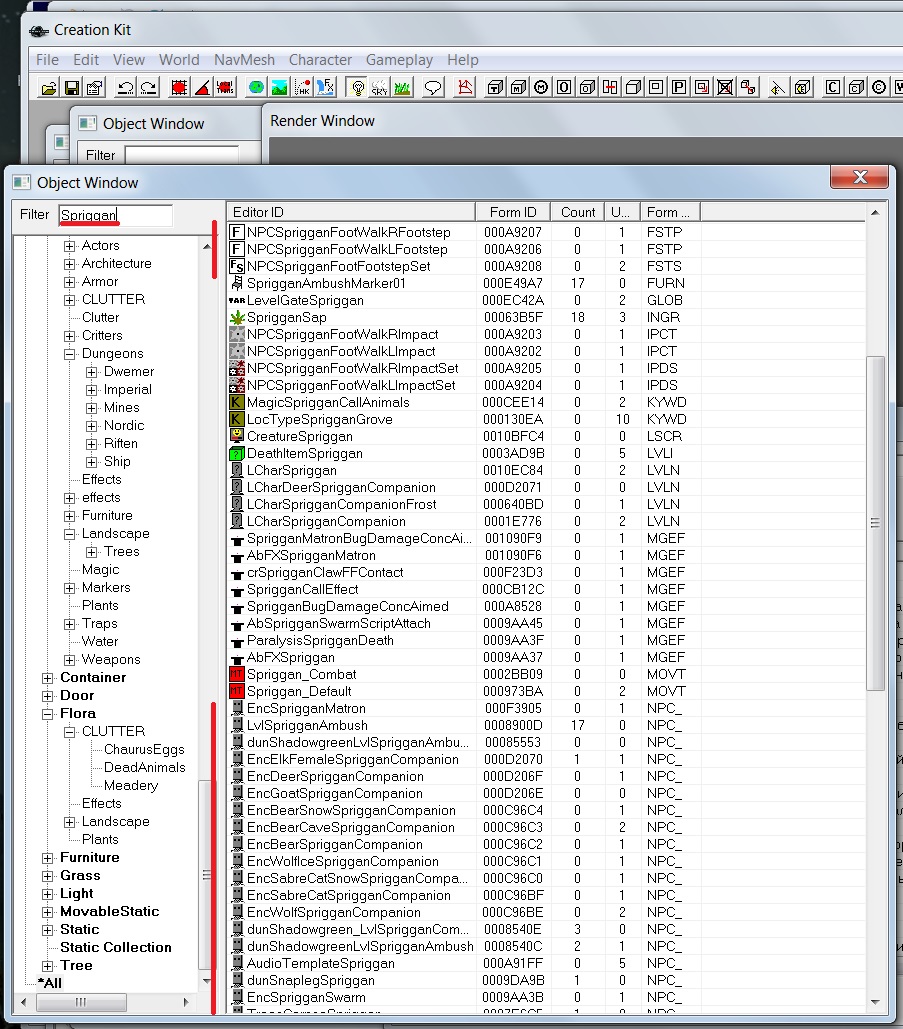The image size is (903, 1029).
Task: Click the speaker cube sound icon
Action: 802,87
